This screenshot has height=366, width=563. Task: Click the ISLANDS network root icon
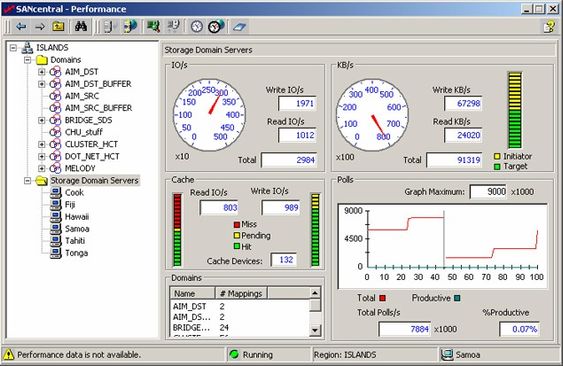[27, 47]
